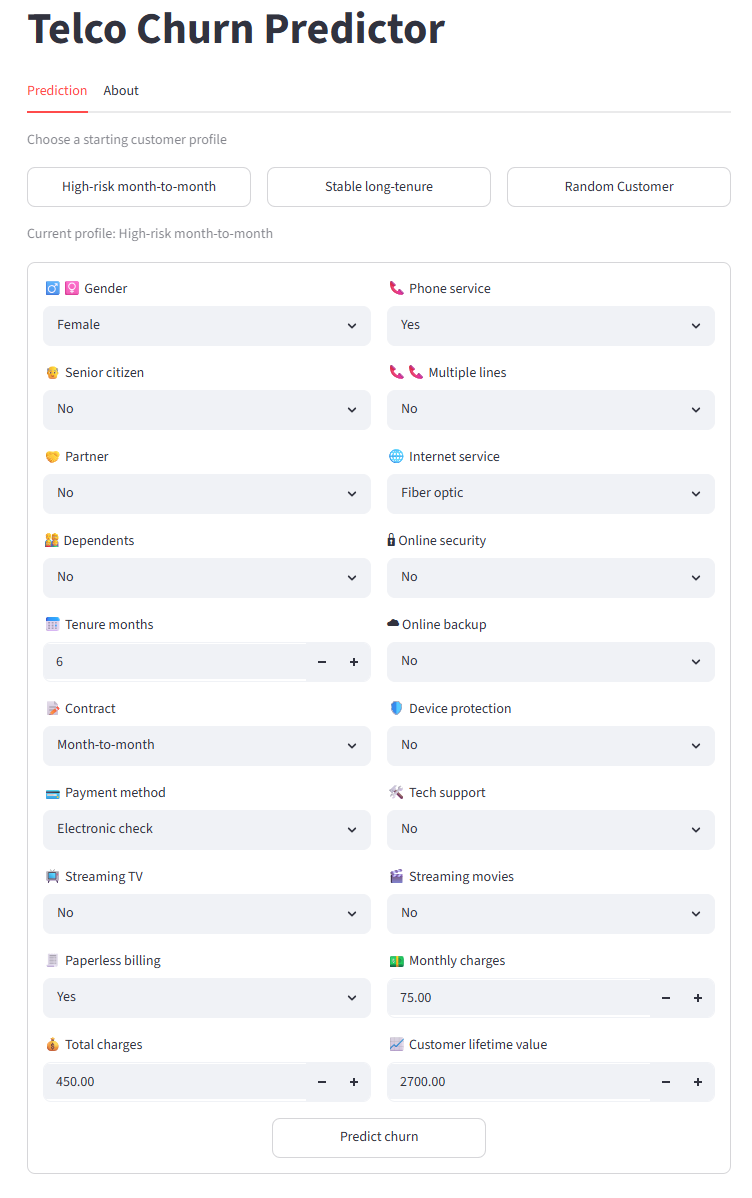Click plus icon on Monthly charges
This screenshot has height=1198, width=752.
698,998
